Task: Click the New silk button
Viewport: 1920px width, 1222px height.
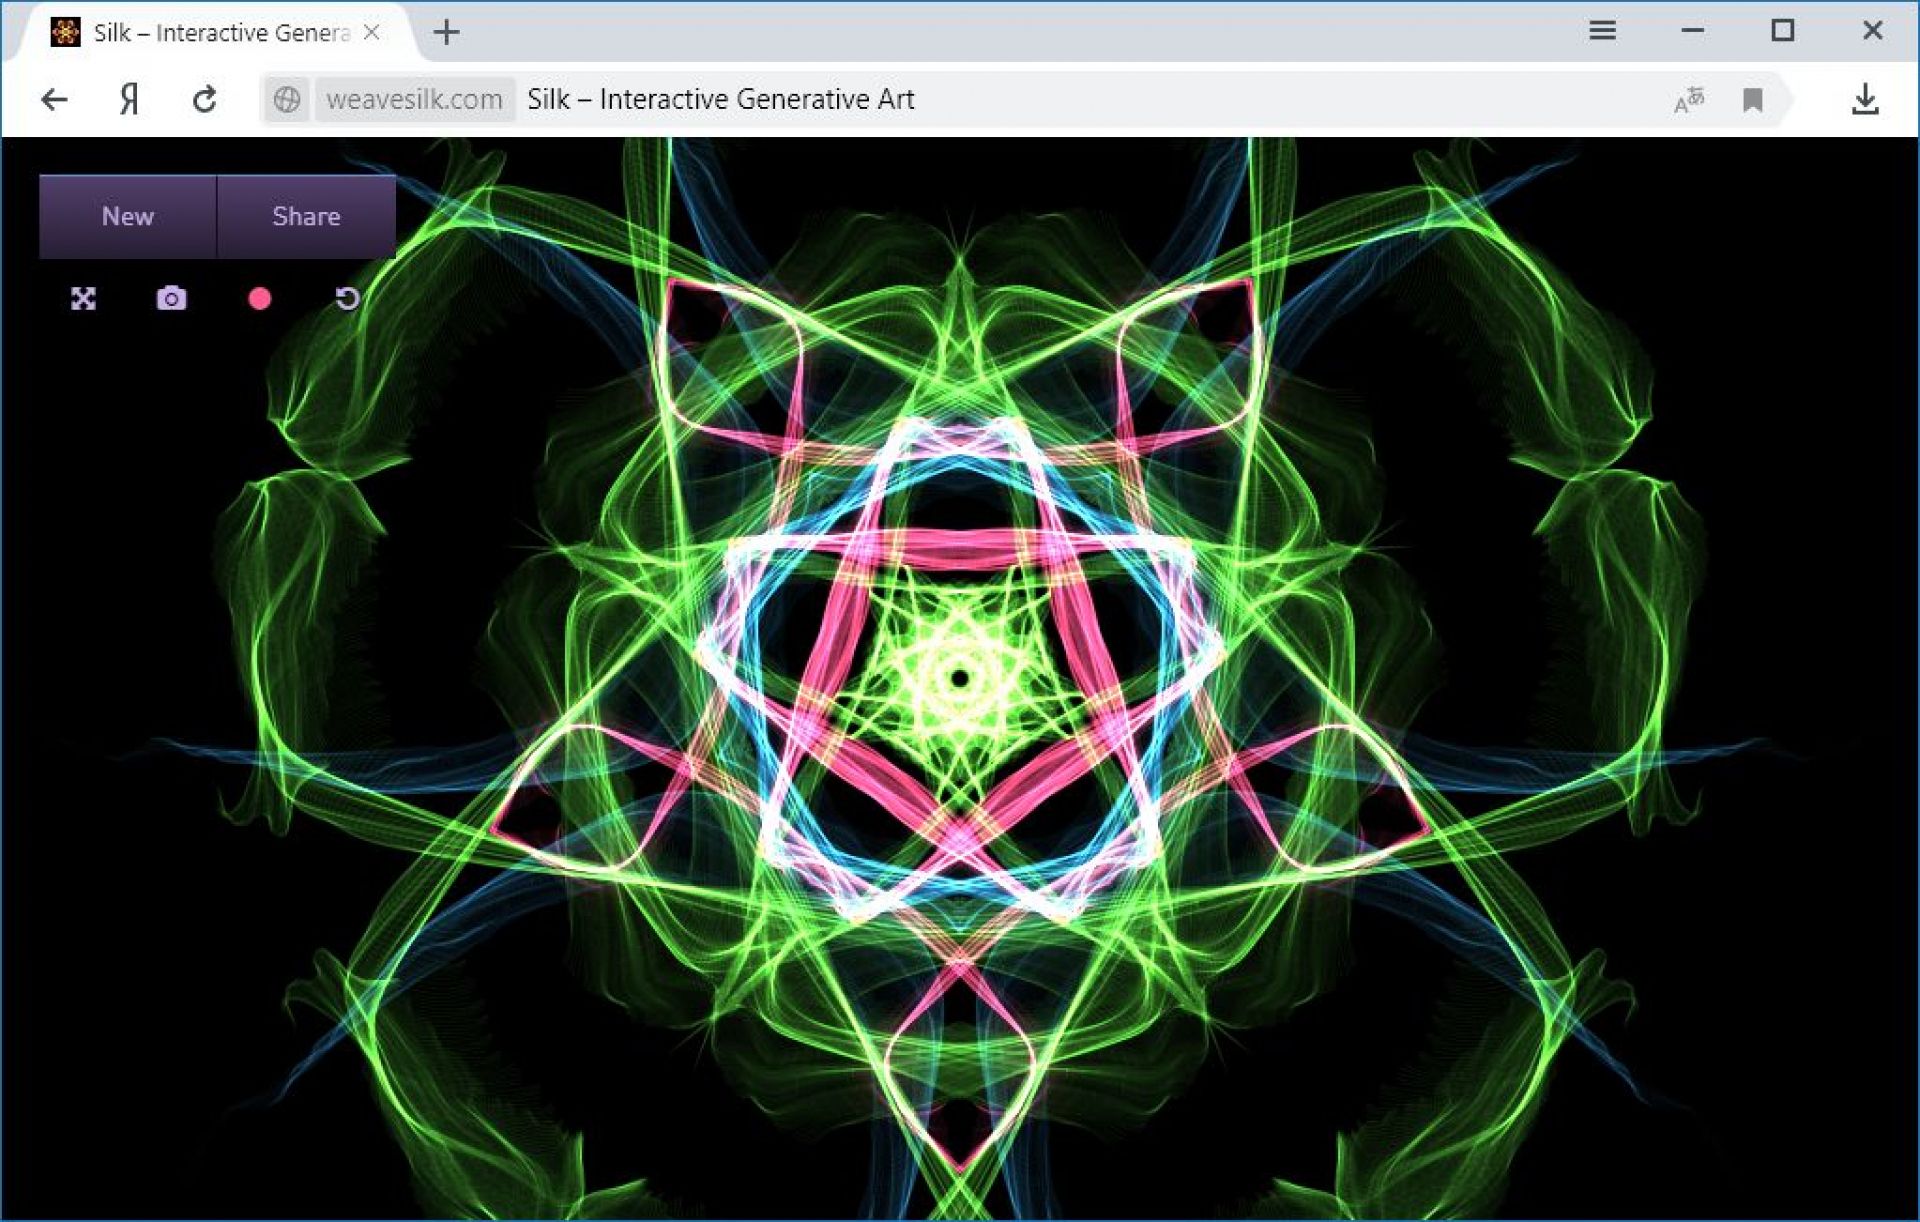Action: click(128, 217)
